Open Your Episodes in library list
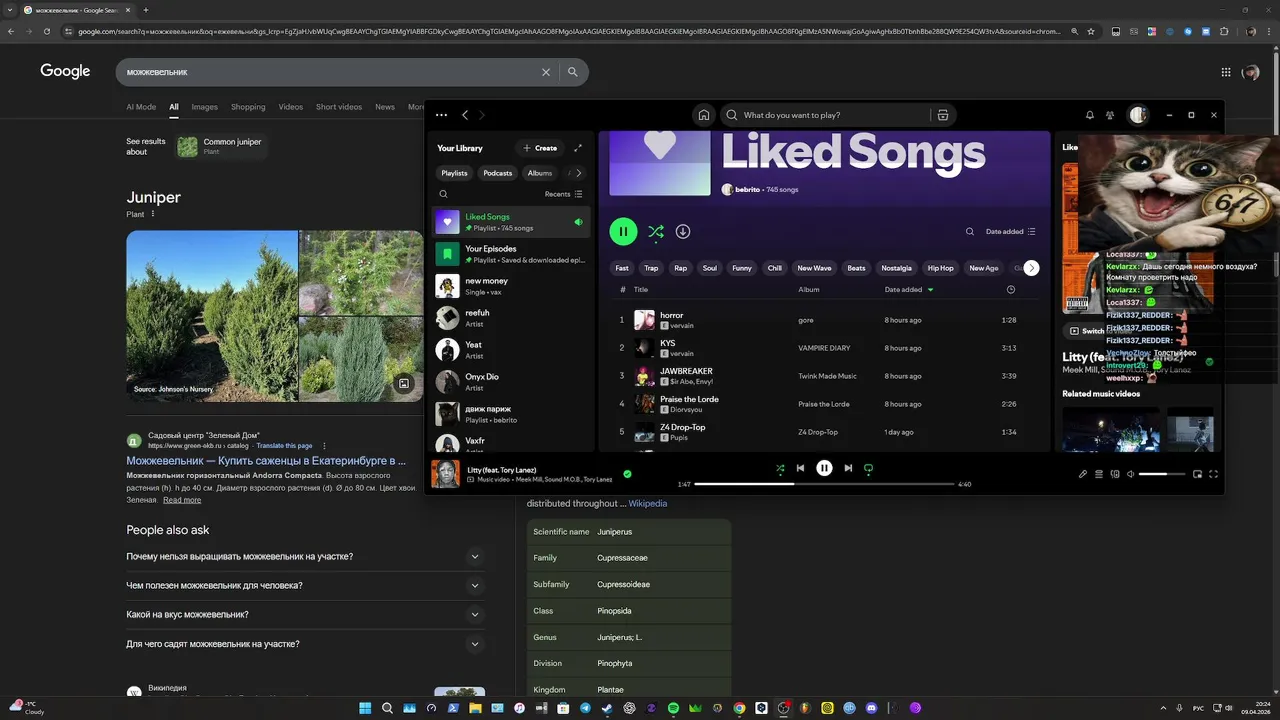This screenshot has height=720, width=1280. click(x=511, y=254)
